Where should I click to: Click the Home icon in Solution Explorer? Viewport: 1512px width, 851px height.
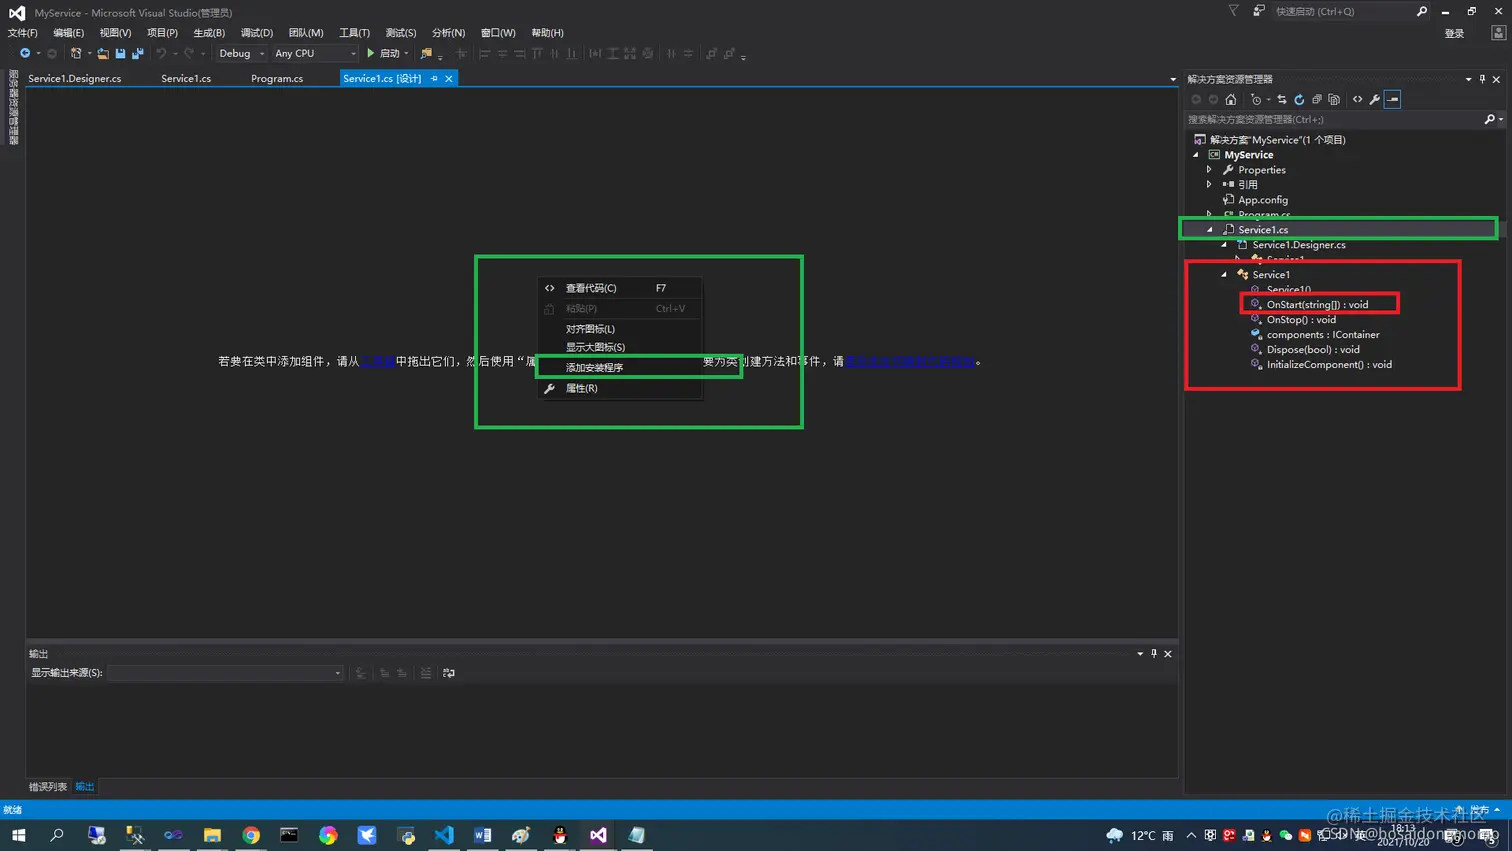click(x=1231, y=99)
